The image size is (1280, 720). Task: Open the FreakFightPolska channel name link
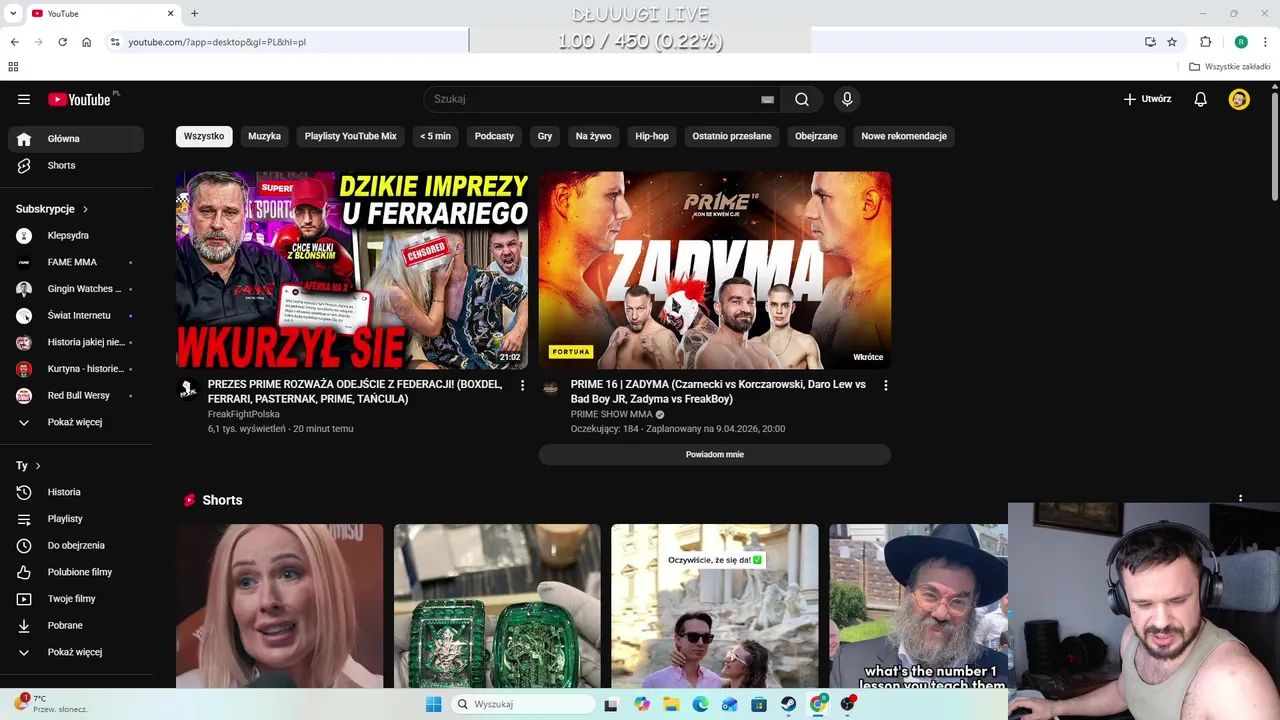pyautogui.click(x=244, y=414)
